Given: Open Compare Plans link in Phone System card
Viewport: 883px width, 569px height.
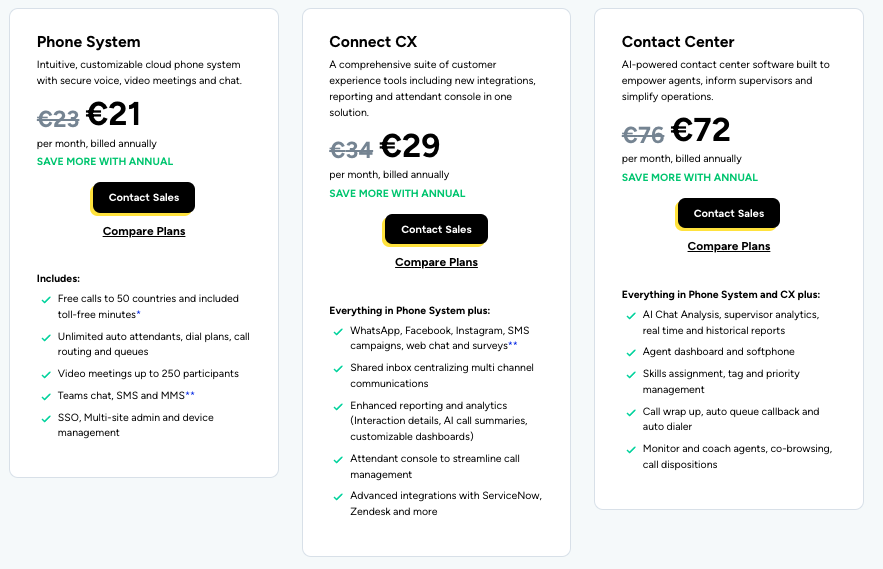Looking at the screenshot, I should coord(144,231).
